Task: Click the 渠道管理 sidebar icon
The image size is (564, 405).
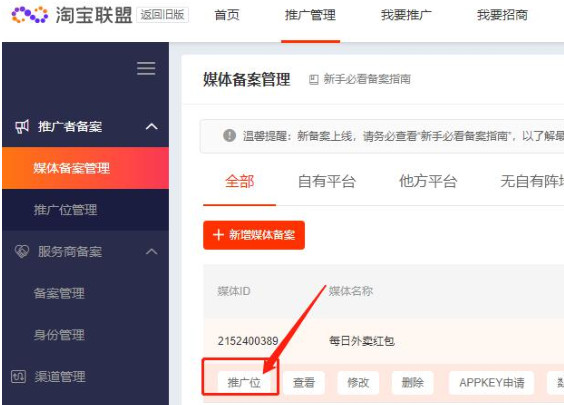Action: (19, 377)
